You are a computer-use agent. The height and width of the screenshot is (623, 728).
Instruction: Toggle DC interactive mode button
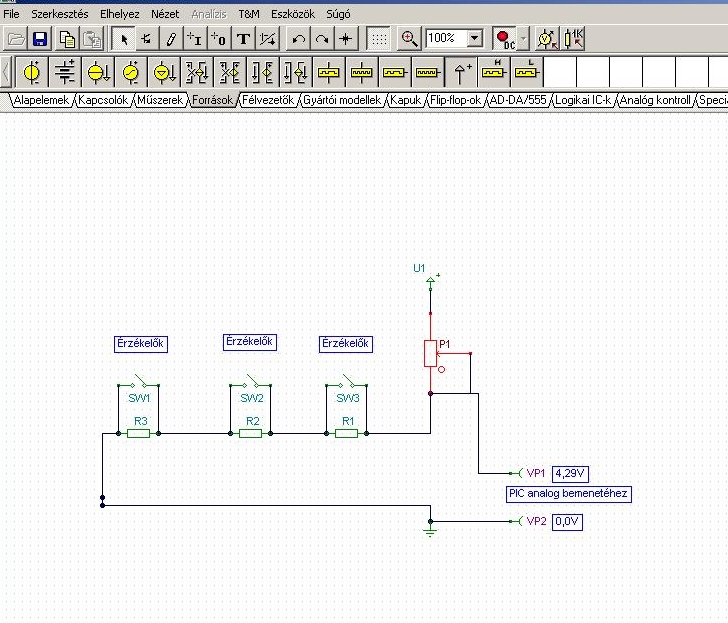(x=505, y=39)
